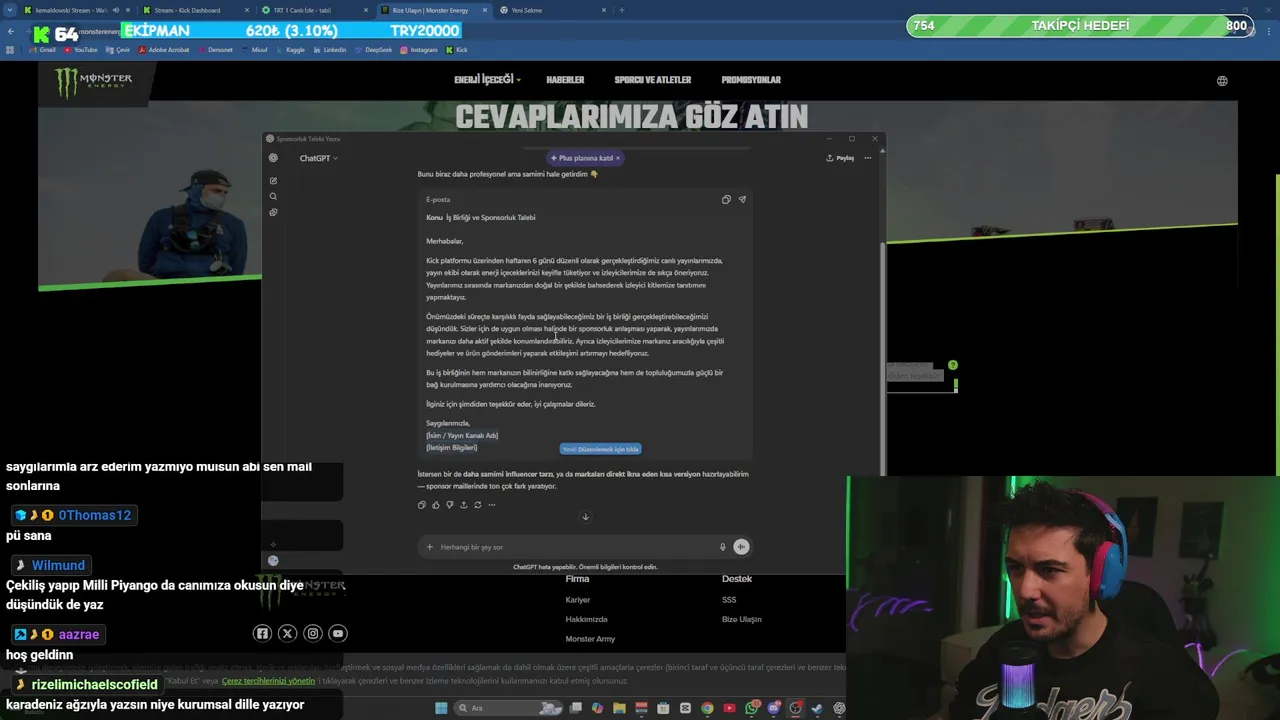Open the YouTube bookmark in bookmarks bar

pos(80,49)
